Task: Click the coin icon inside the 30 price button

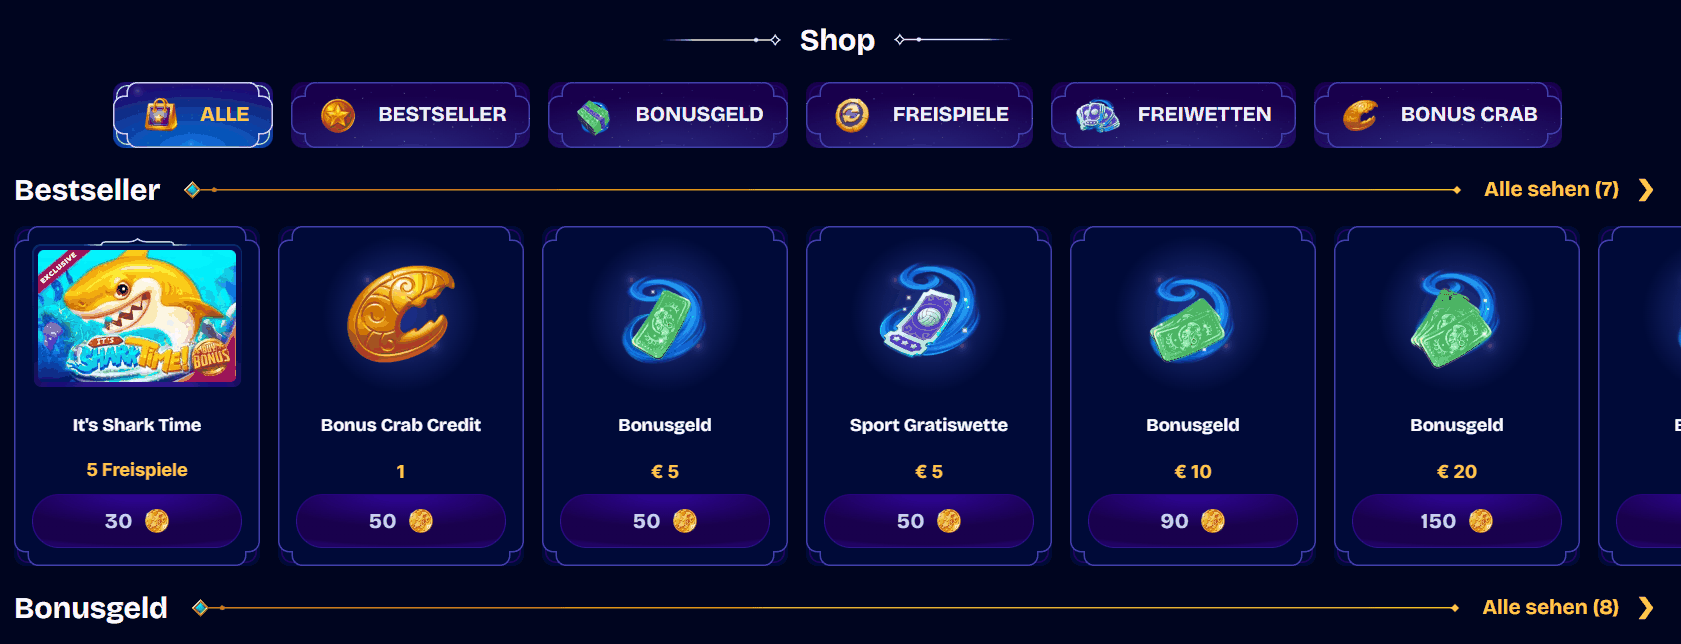Action: tap(156, 520)
